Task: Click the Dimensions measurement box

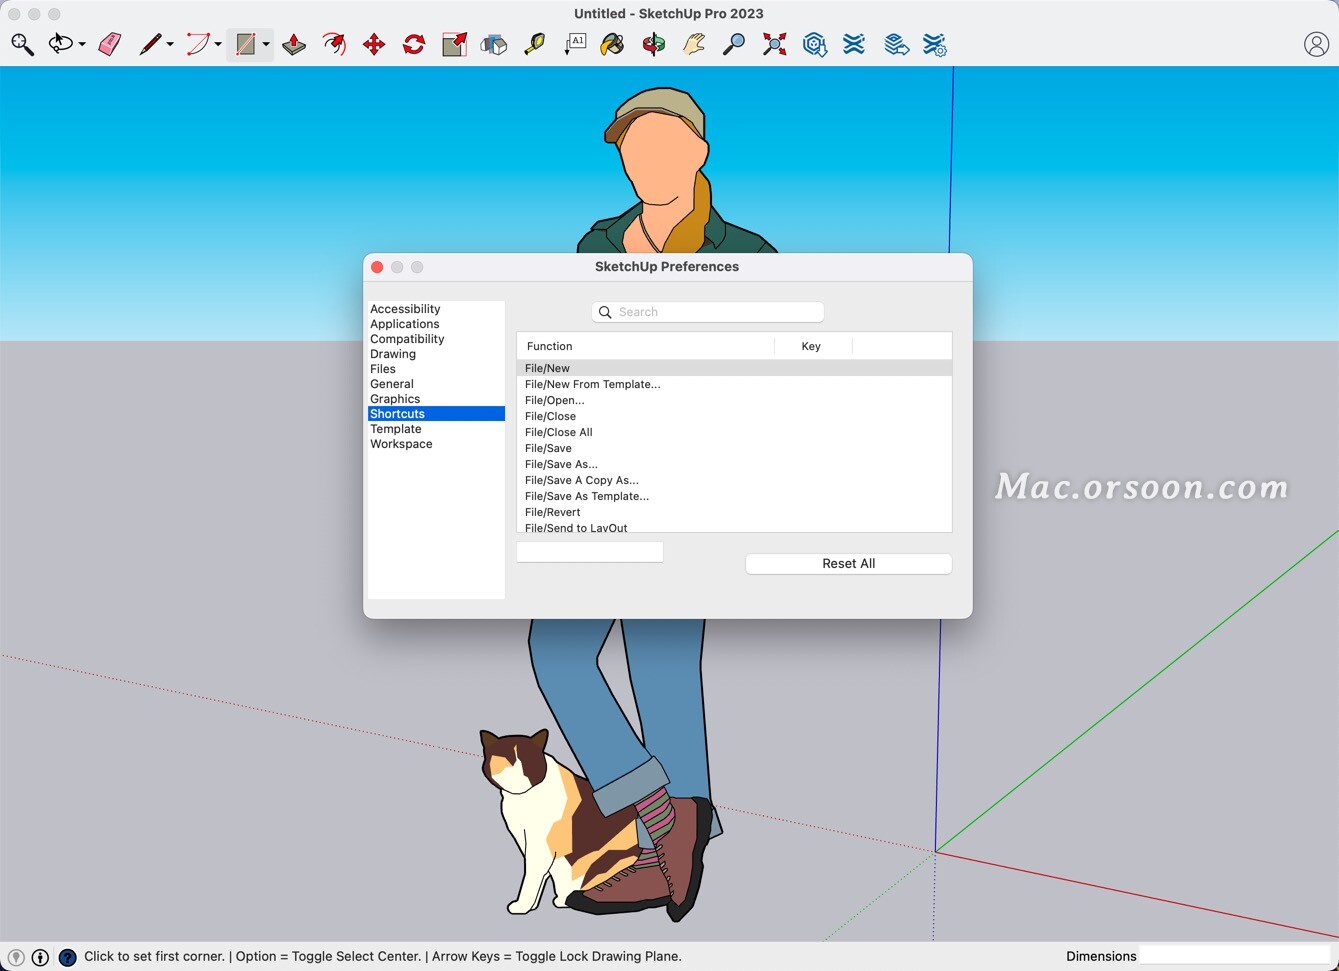Action: [1235, 956]
